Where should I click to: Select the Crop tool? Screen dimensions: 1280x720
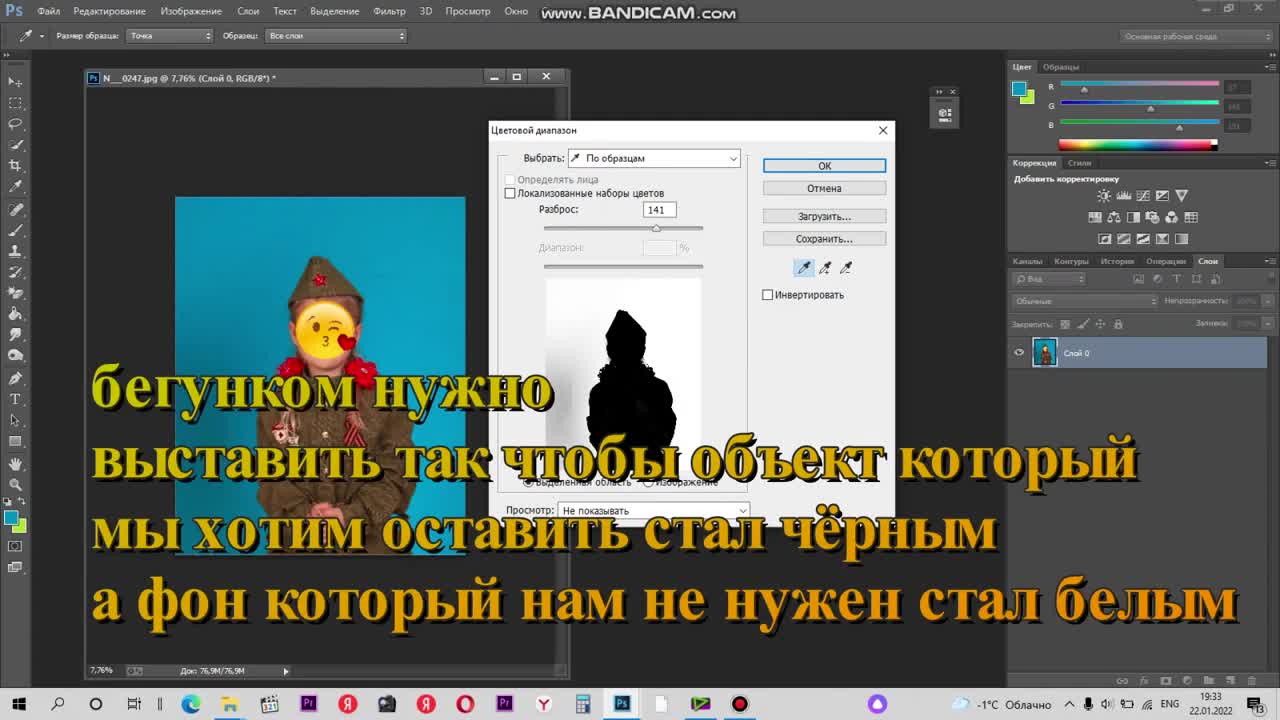tap(15, 166)
